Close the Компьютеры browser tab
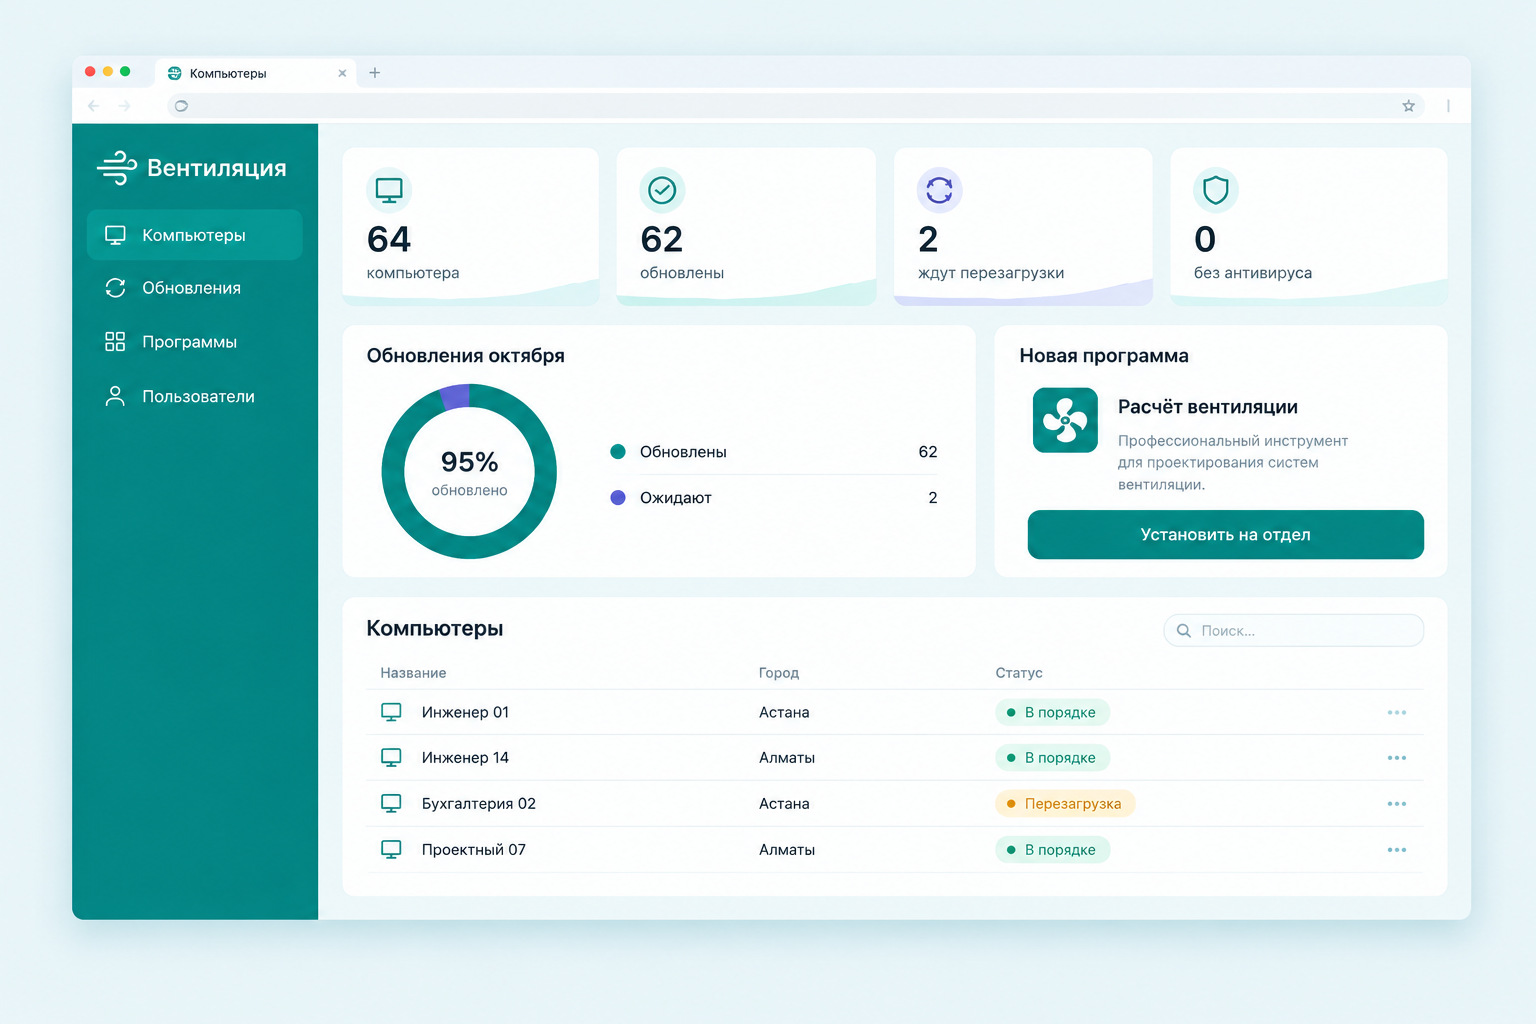Screen dimensions: 1536x1024 click(x=342, y=73)
